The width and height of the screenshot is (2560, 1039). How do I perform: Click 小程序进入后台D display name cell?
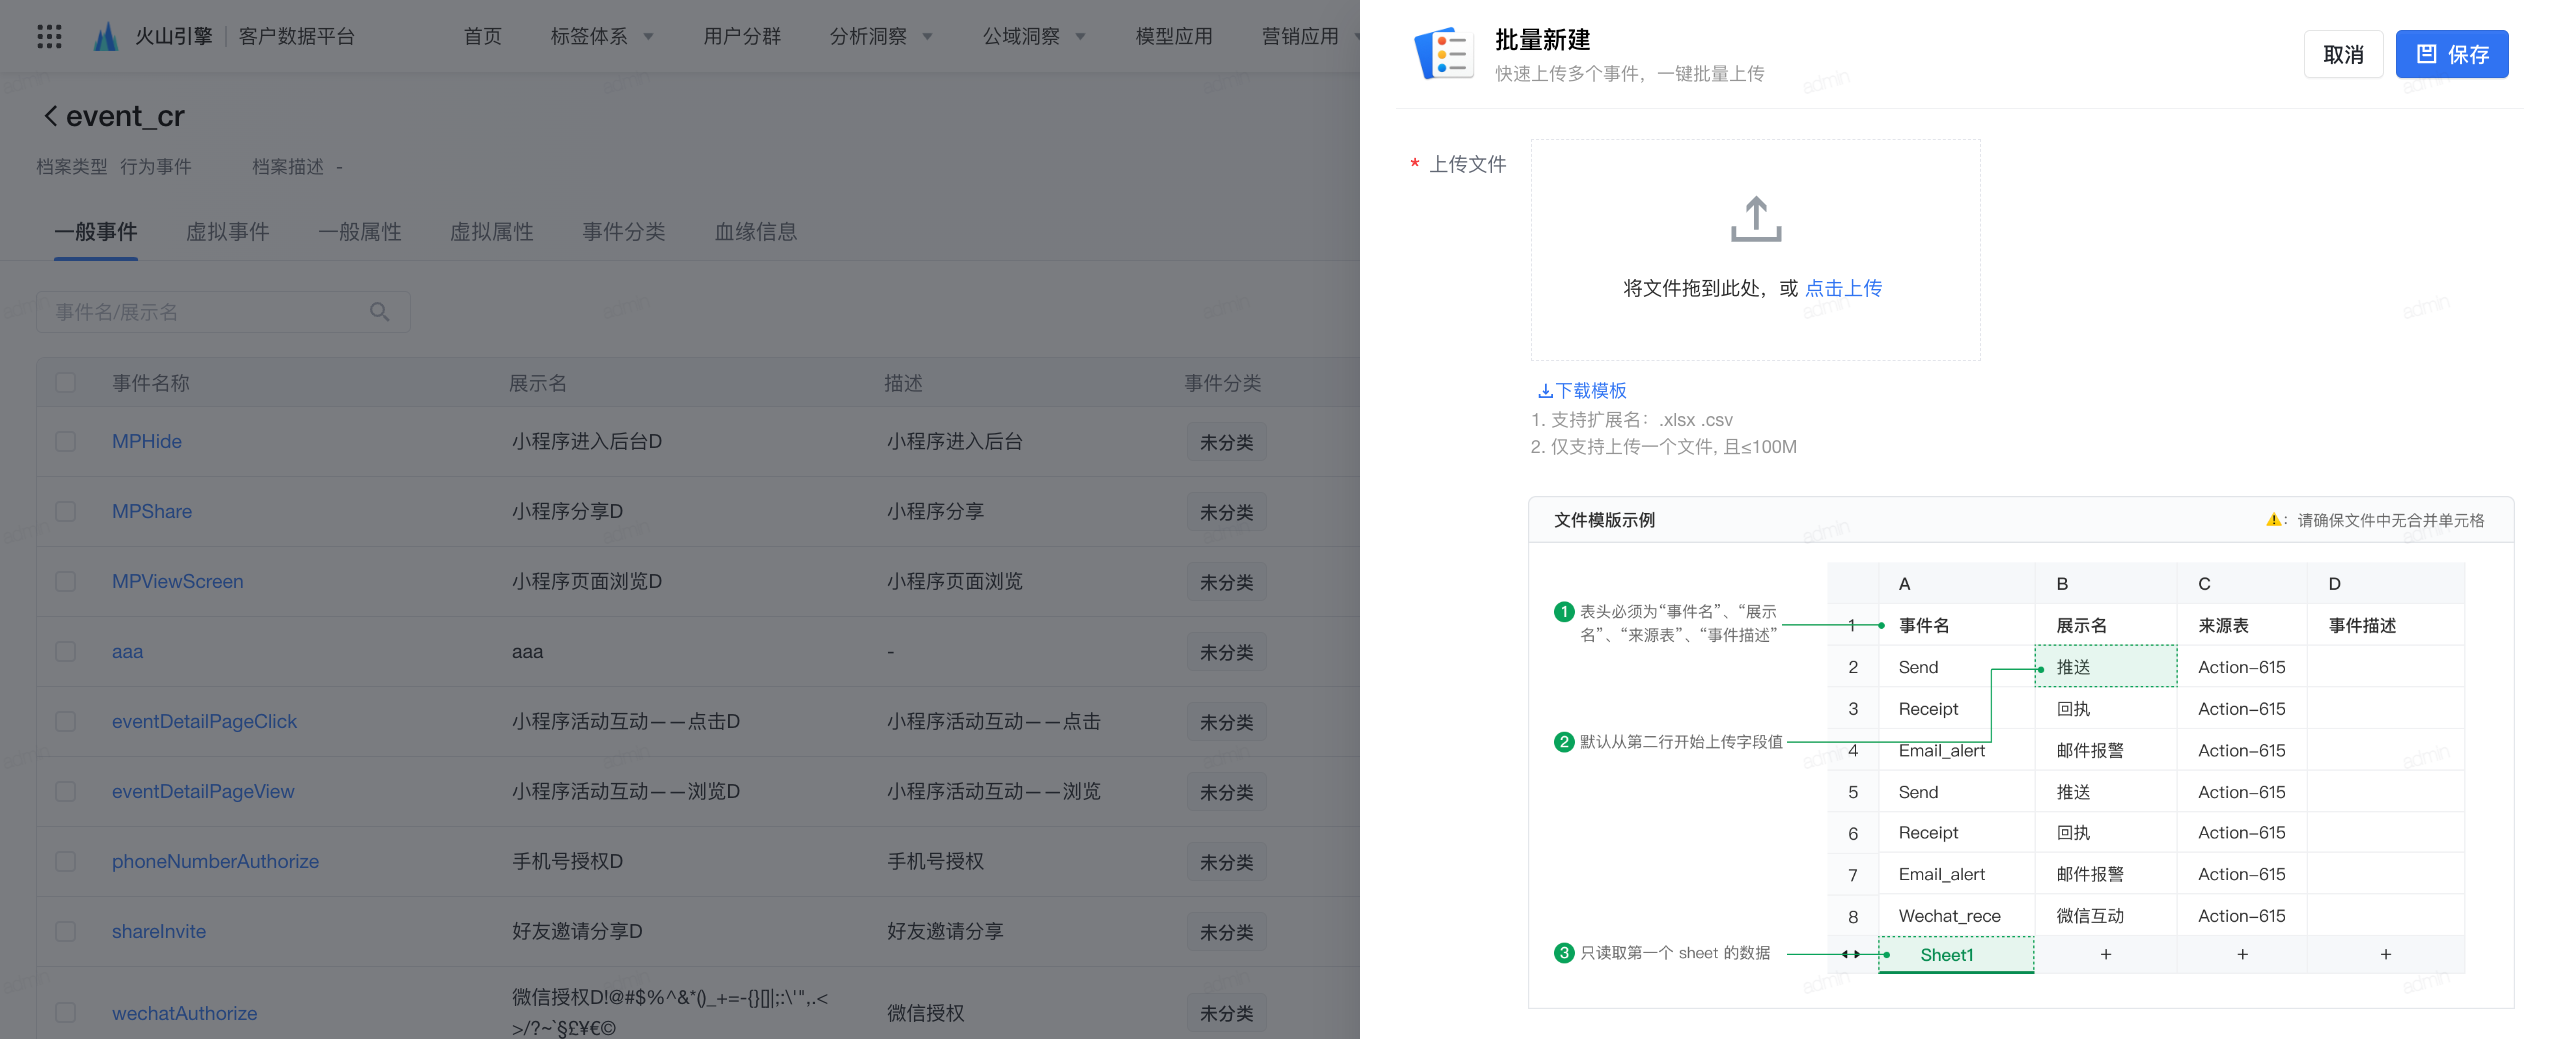pyautogui.click(x=587, y=441)
